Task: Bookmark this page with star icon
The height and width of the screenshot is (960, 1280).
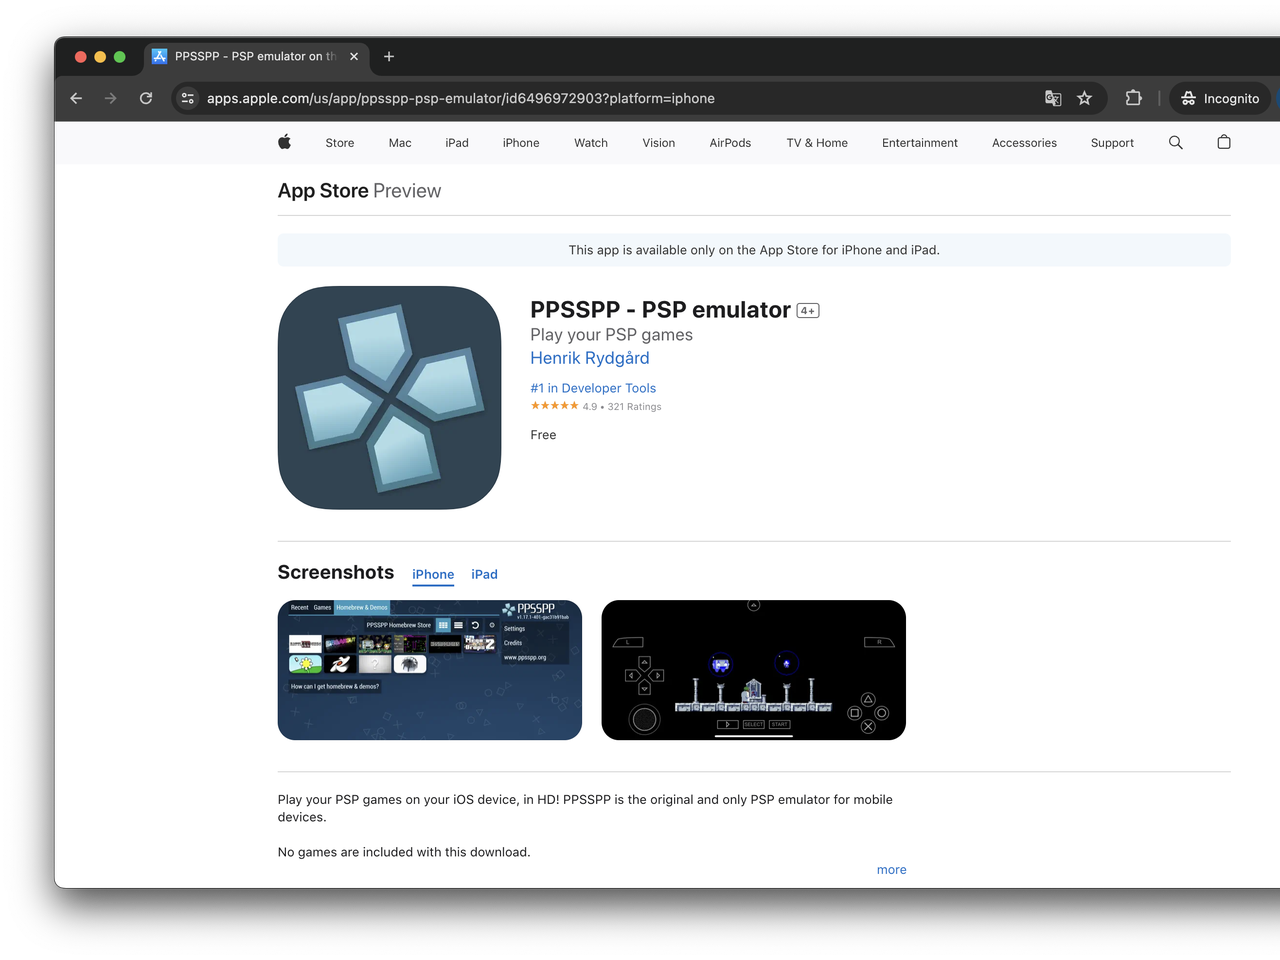Action: tap(1084, 98)
